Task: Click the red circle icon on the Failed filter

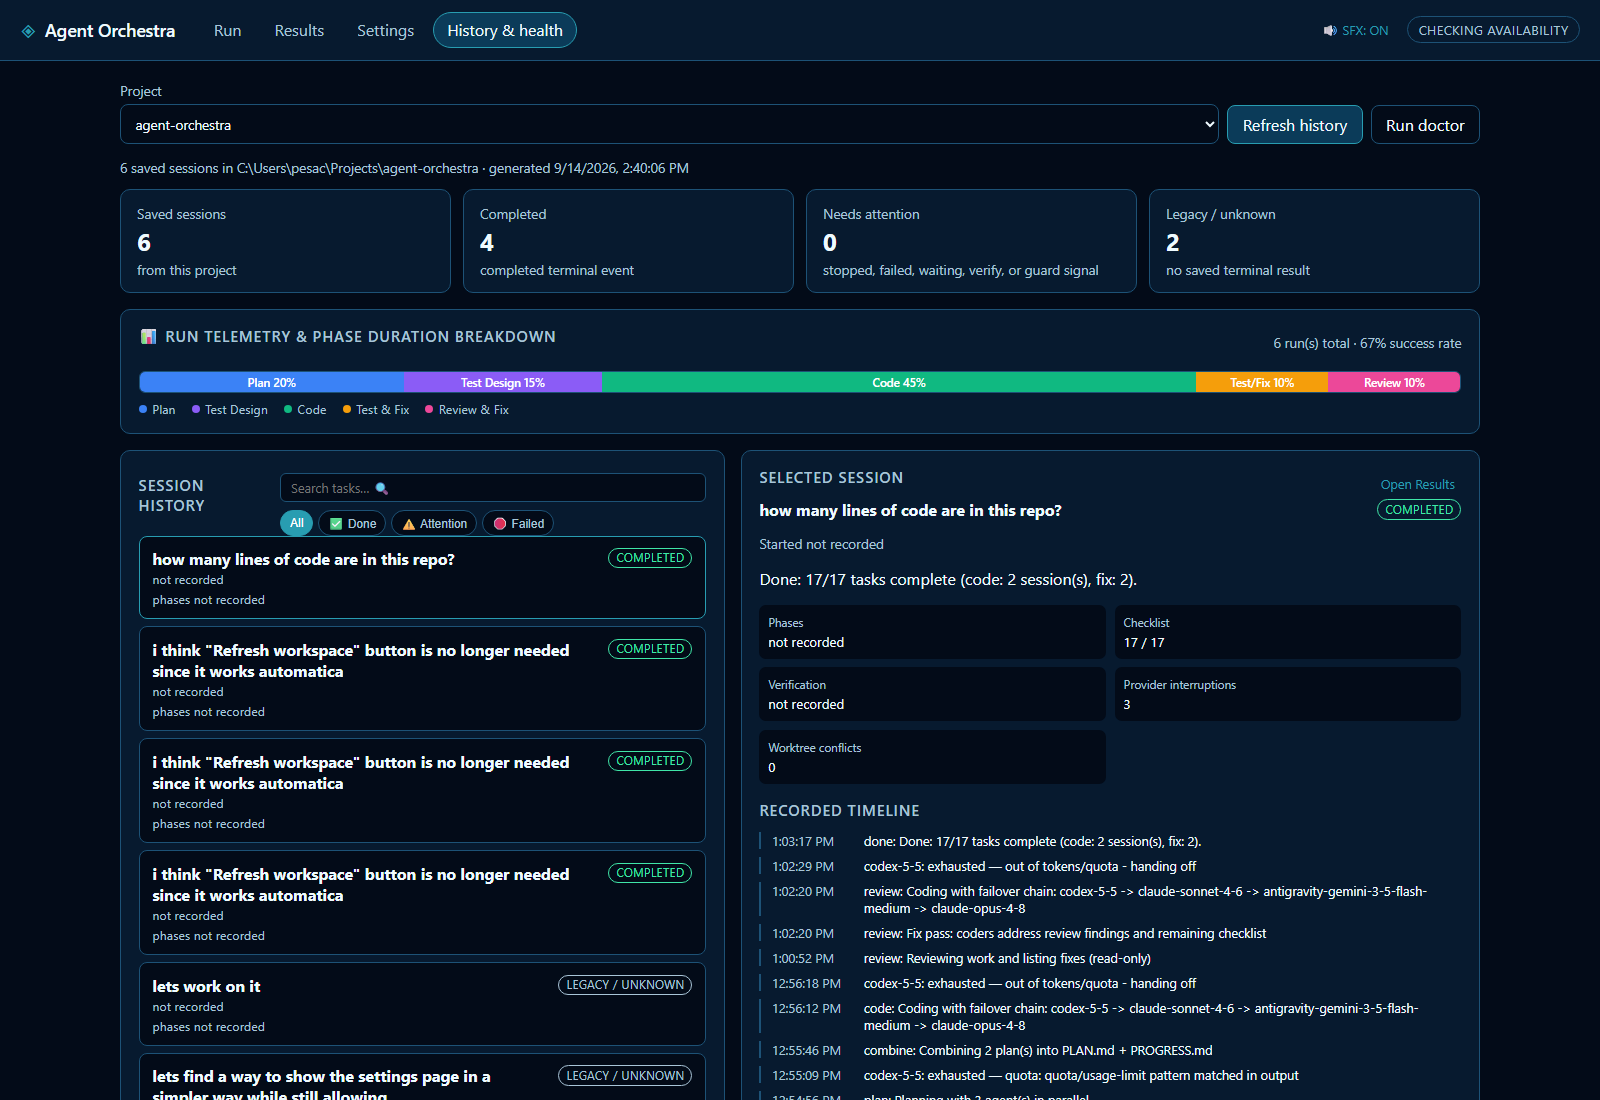Action: [500, 524]
